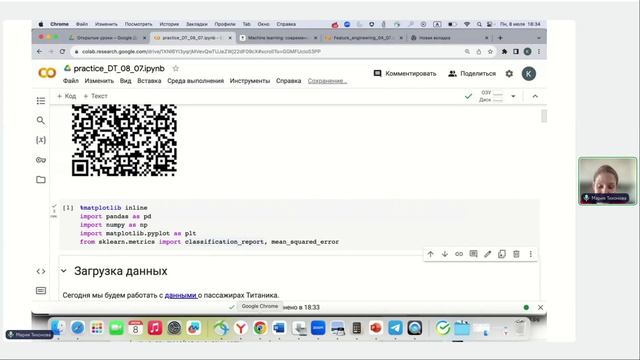Viewport: 640px width, 360px height.
Task: Open the Вид menu in Colab
Action: click(x=125, y=81)
